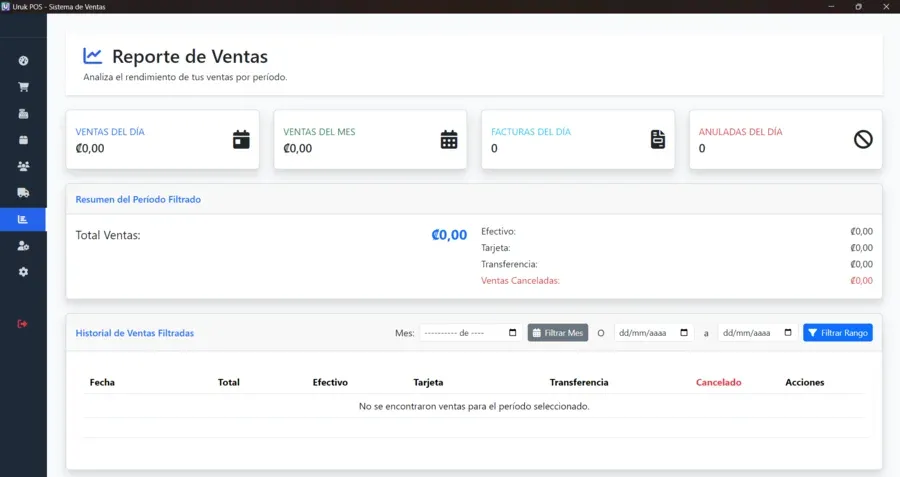Go to the customers group icon
This screenshot has height=477, width=900.
[23, 166]
